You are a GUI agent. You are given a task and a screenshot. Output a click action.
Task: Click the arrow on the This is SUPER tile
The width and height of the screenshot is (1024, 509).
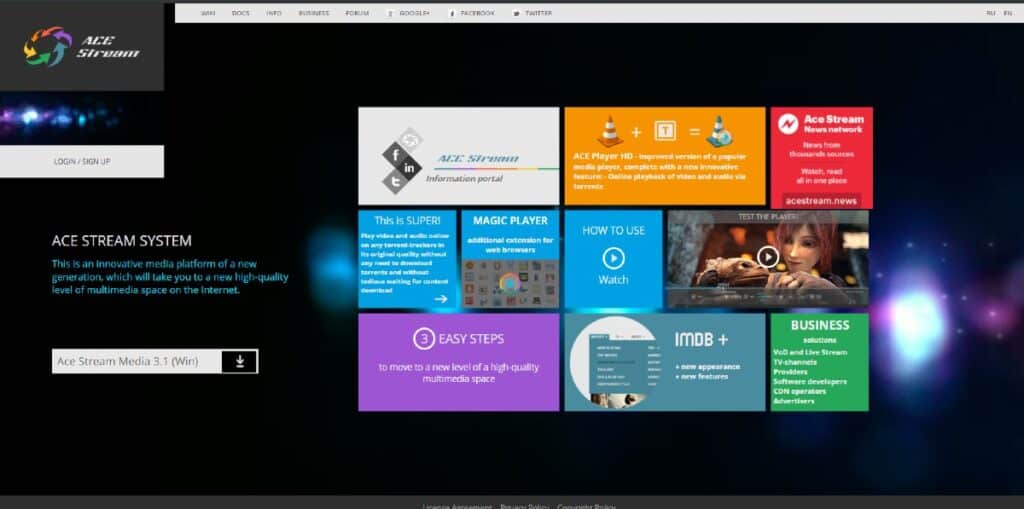(441, 299)
